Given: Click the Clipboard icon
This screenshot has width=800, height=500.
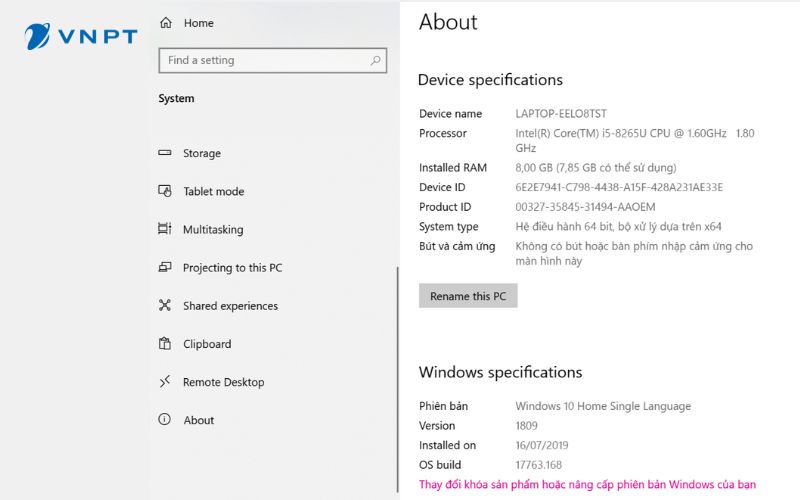Looking at the screenshot, I should (x=165, y=344).
